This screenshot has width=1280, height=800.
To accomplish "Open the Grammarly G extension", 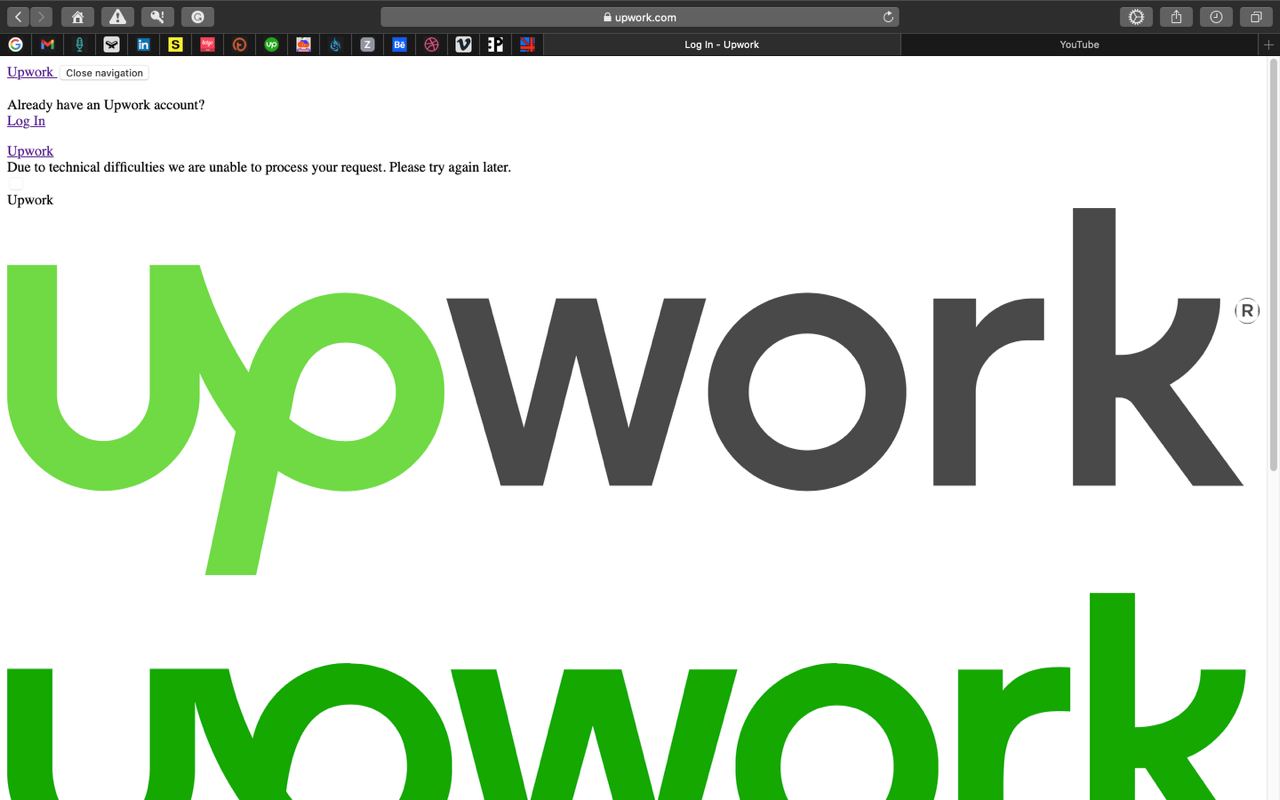I will click(197, 17).
